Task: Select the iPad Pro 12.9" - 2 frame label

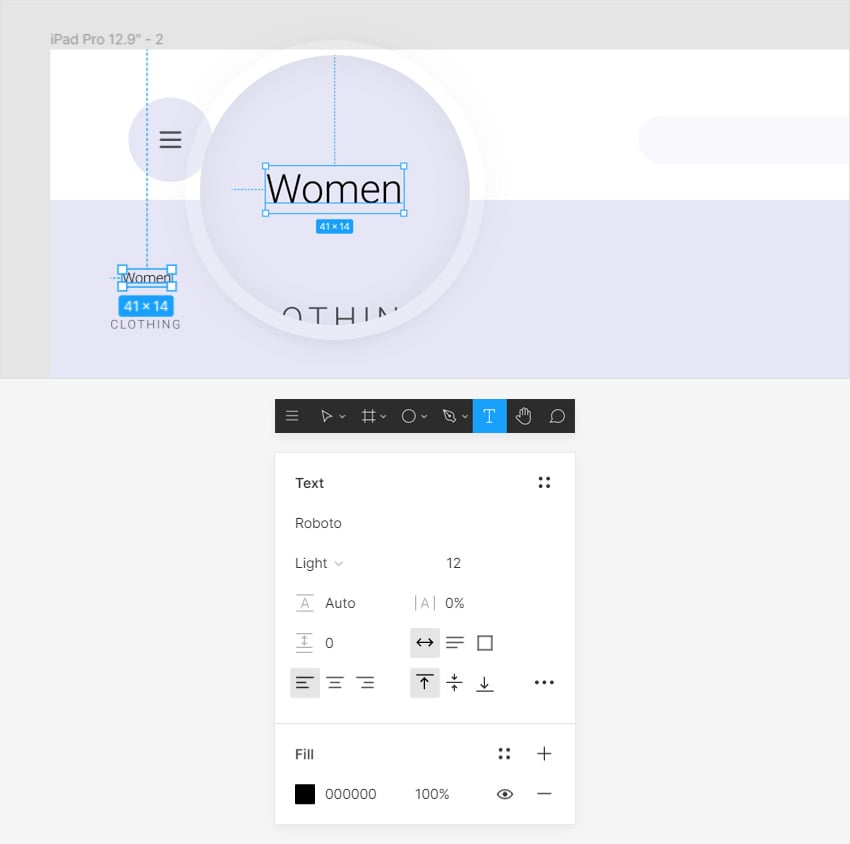Action: (107, 39)
